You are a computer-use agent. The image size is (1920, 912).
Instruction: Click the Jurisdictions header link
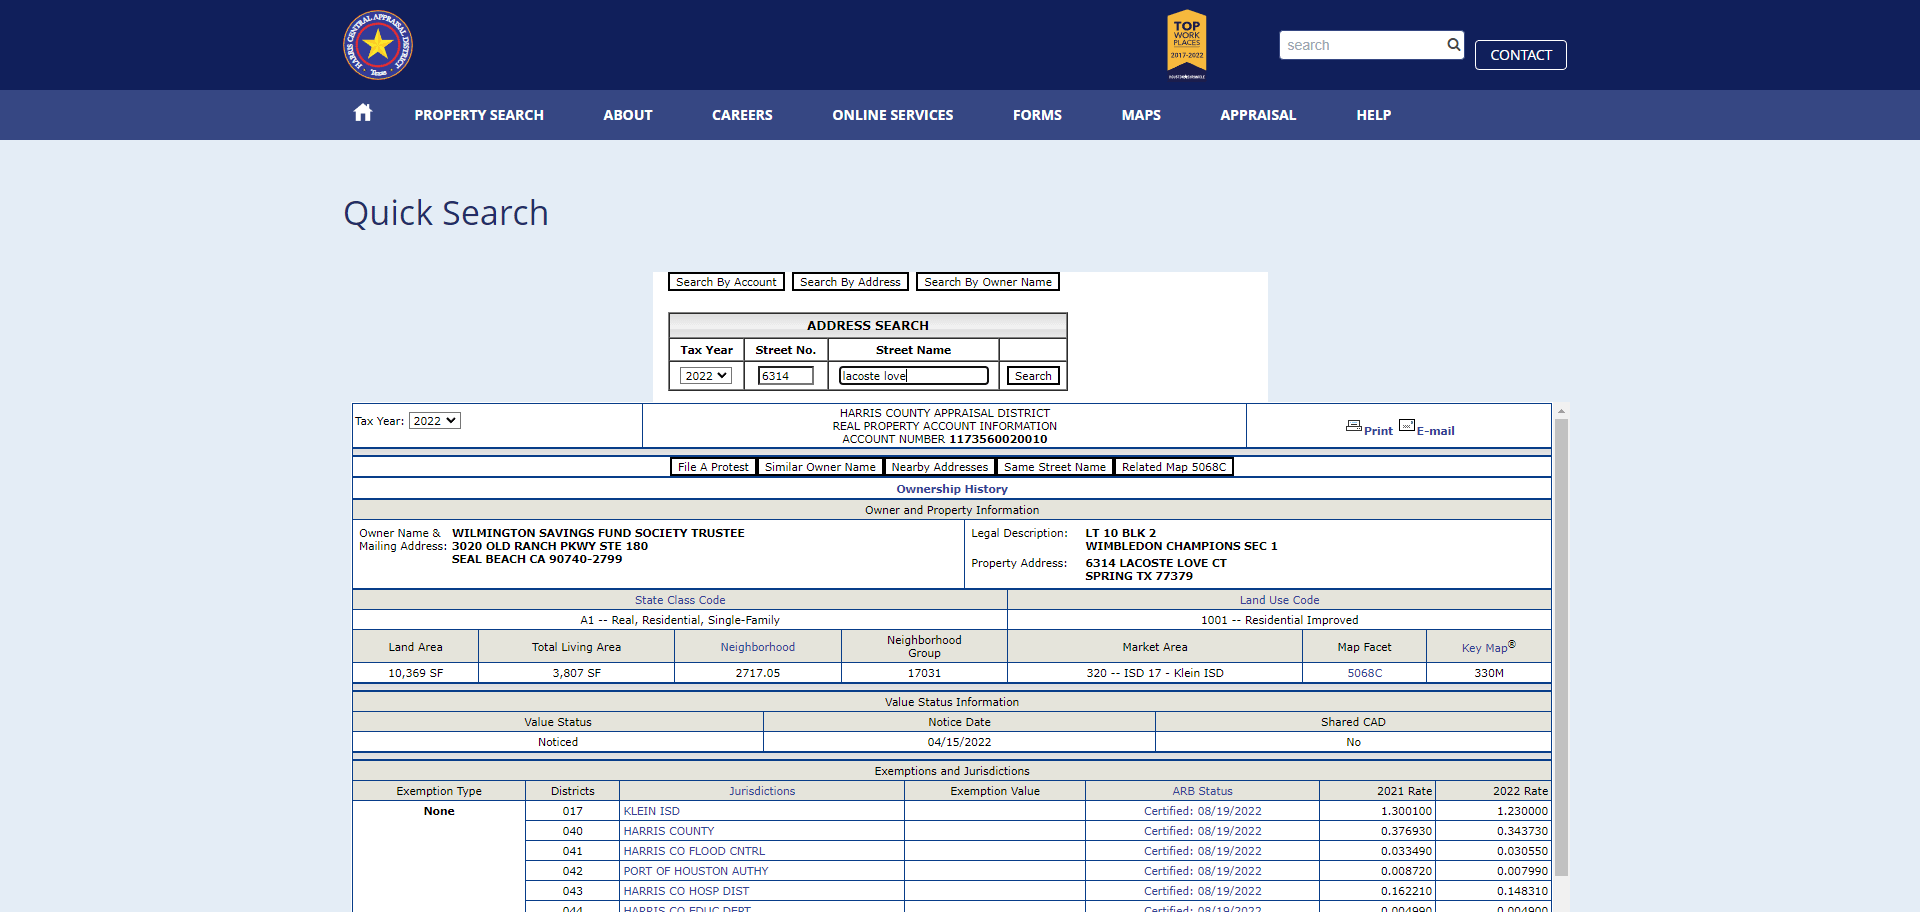[762, 791]
